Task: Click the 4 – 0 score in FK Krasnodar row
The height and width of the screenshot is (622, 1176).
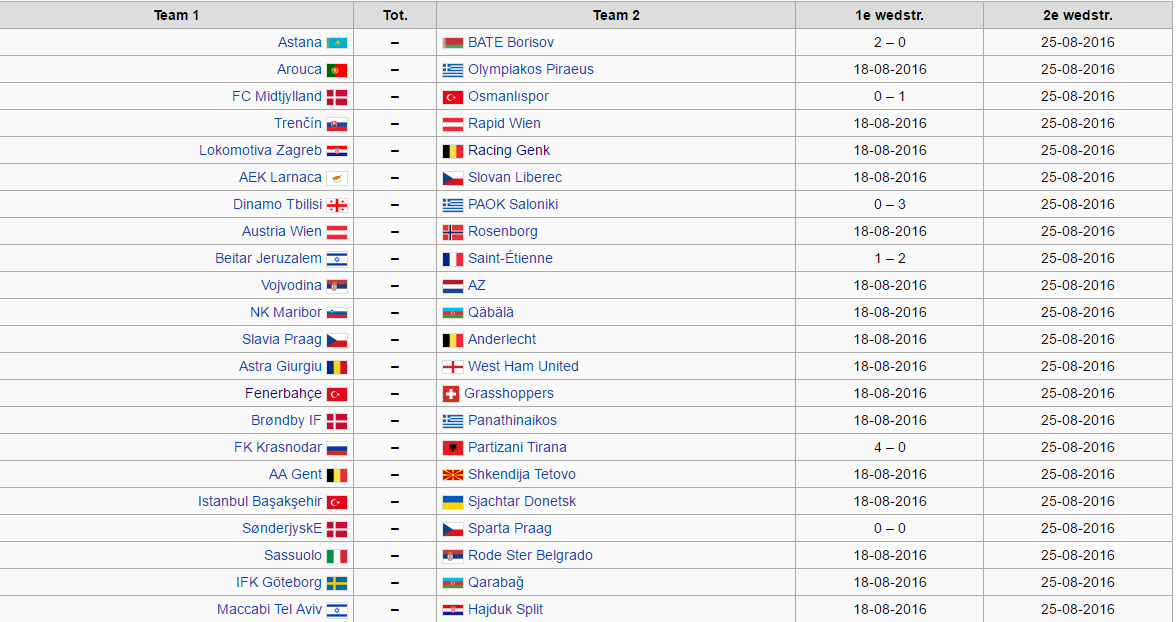Action: click(x=890, y=448)
